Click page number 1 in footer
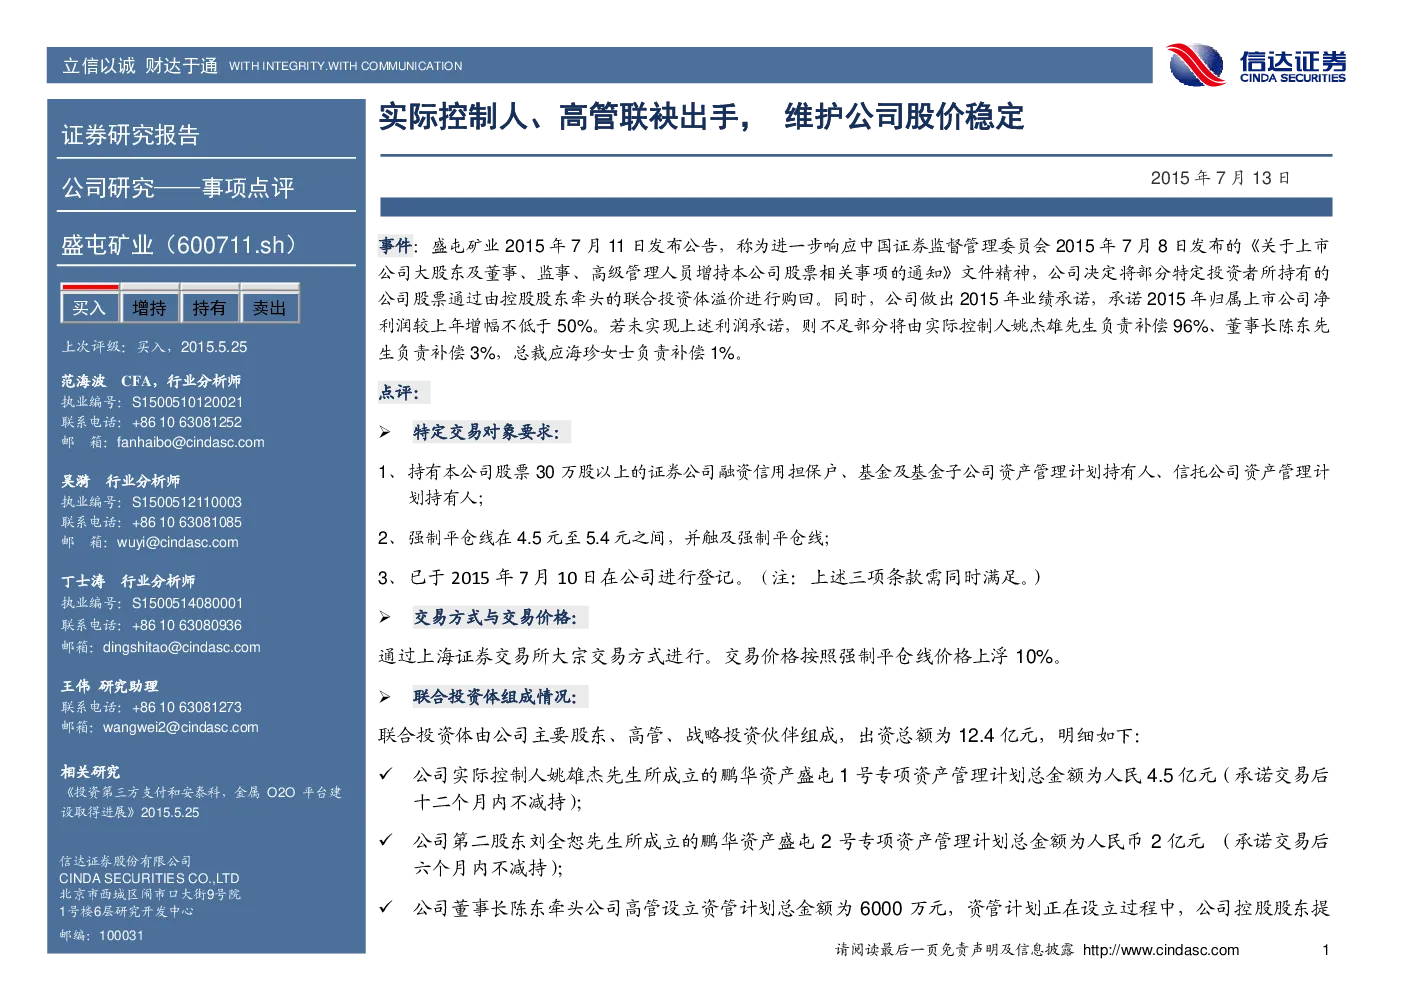This screenshot has width=1403, height=992. point(1326,950)
